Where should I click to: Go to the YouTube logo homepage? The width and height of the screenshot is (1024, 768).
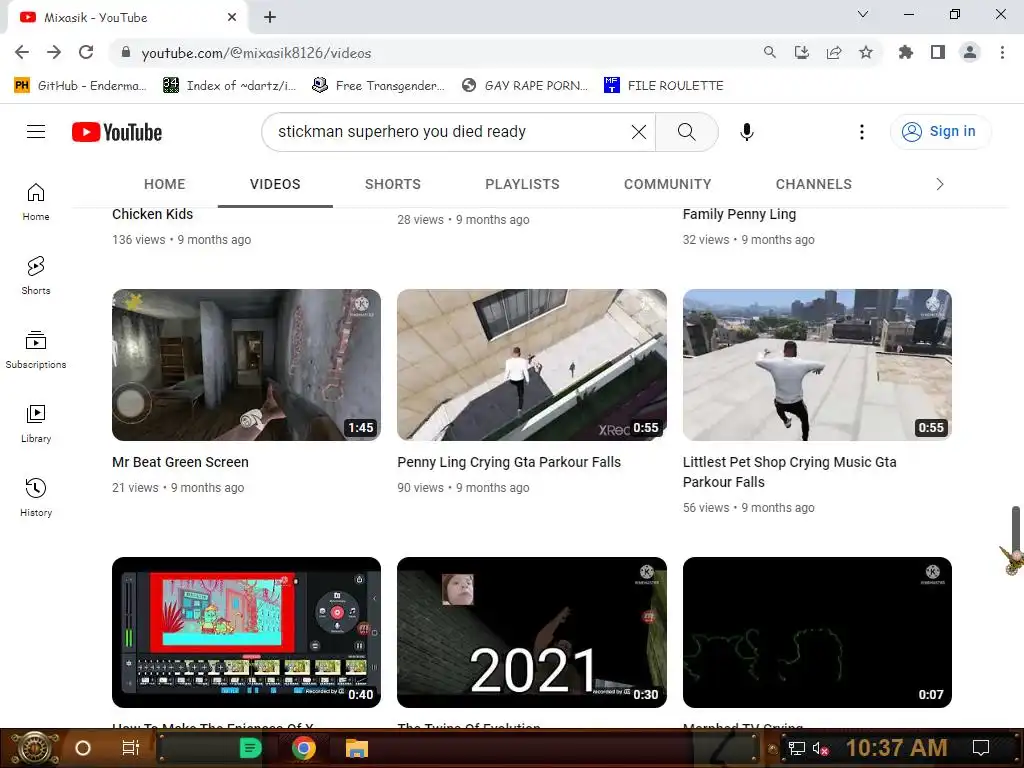[117, 132]
